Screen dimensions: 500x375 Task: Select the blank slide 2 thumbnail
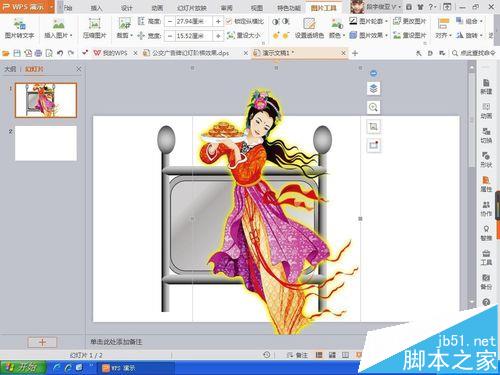46,143
